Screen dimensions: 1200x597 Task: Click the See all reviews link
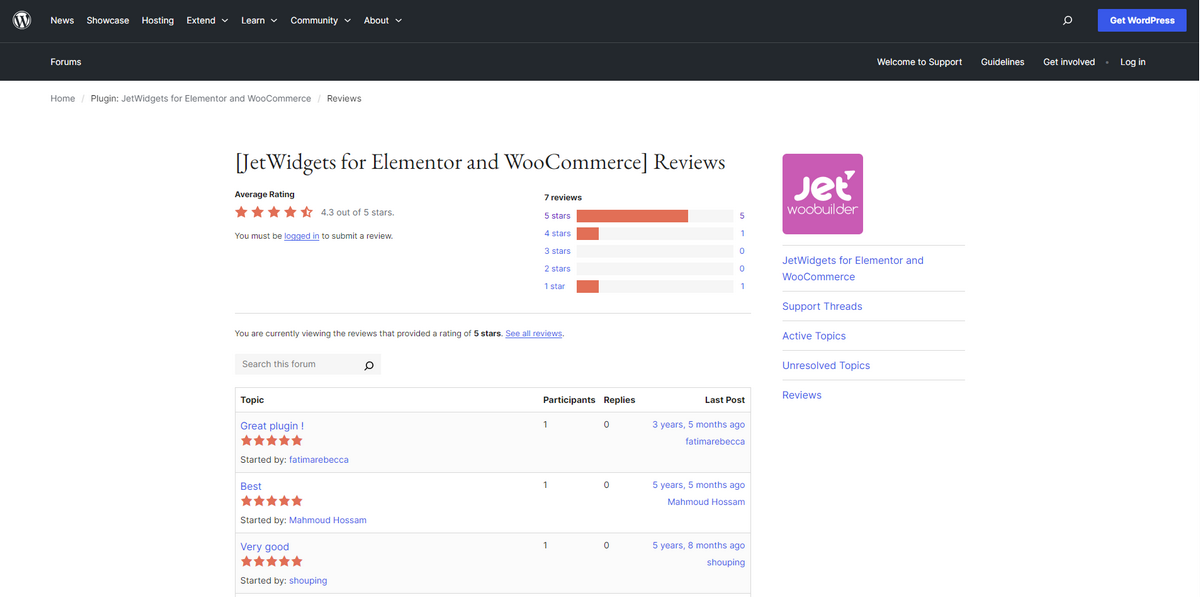[x=534, y=334]
